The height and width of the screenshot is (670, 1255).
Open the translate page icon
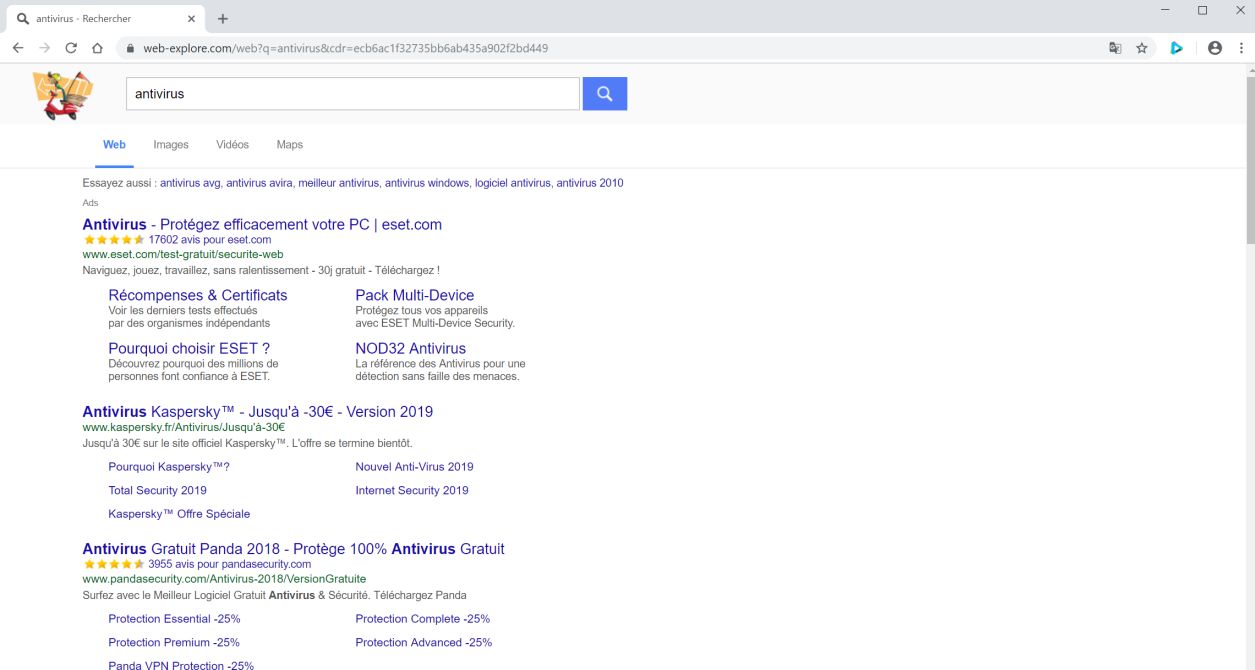pos(1115,48)
